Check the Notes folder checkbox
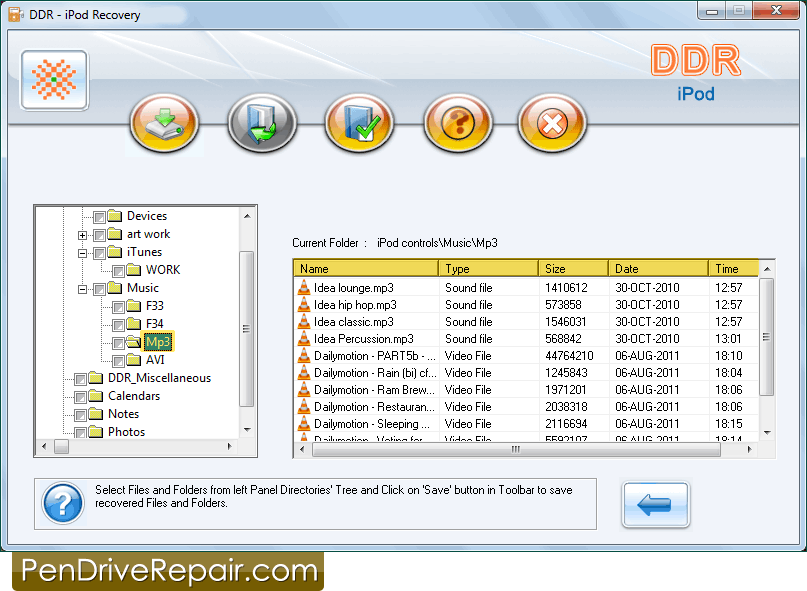 point(80,415)
